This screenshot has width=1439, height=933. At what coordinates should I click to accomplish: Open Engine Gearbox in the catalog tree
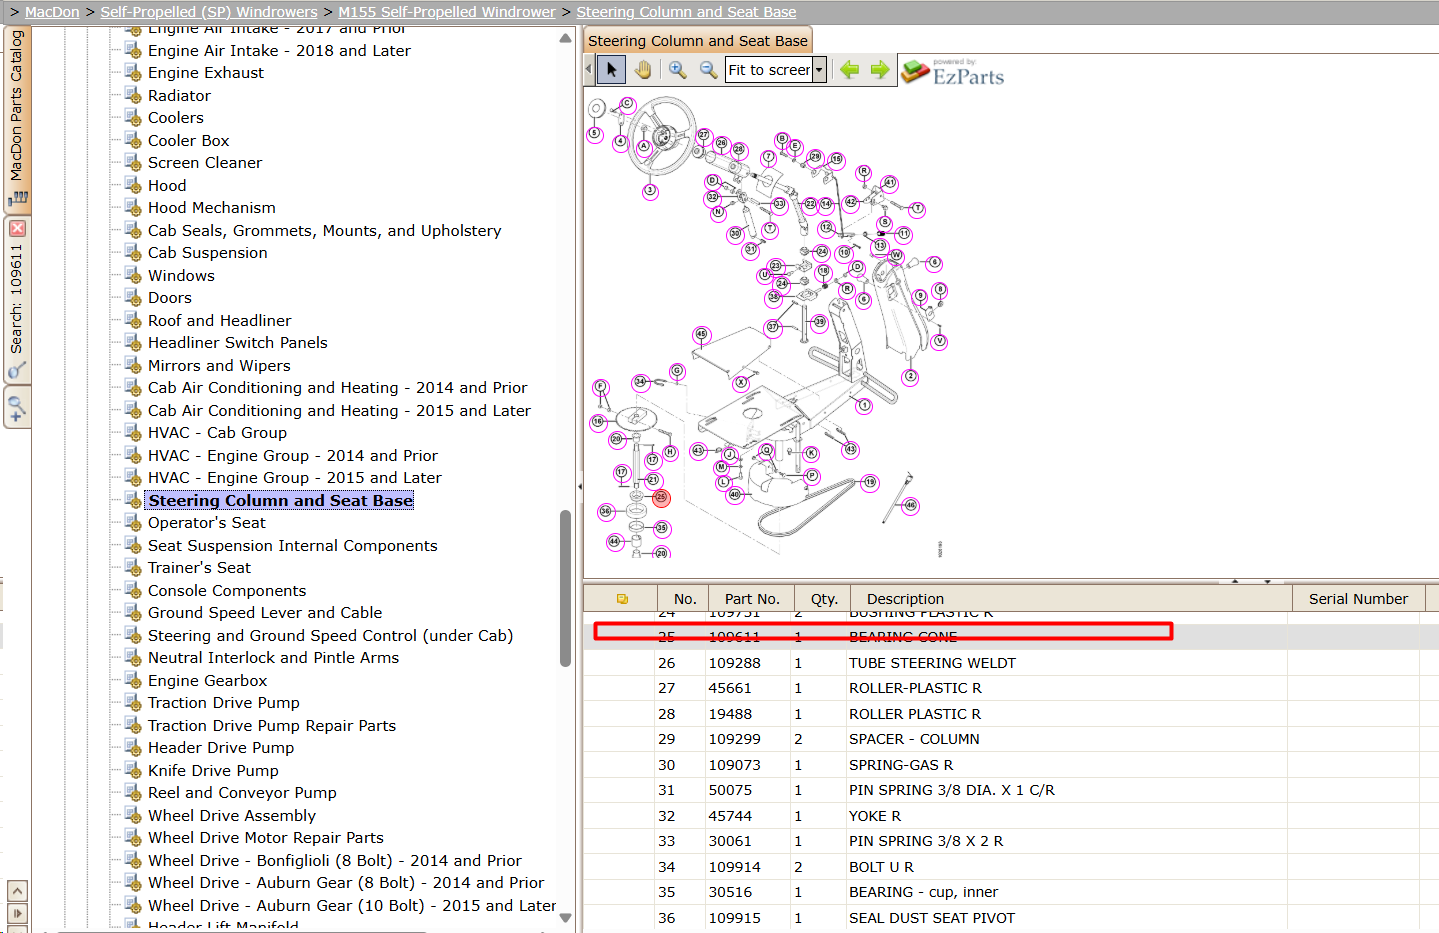coord(208,681)
